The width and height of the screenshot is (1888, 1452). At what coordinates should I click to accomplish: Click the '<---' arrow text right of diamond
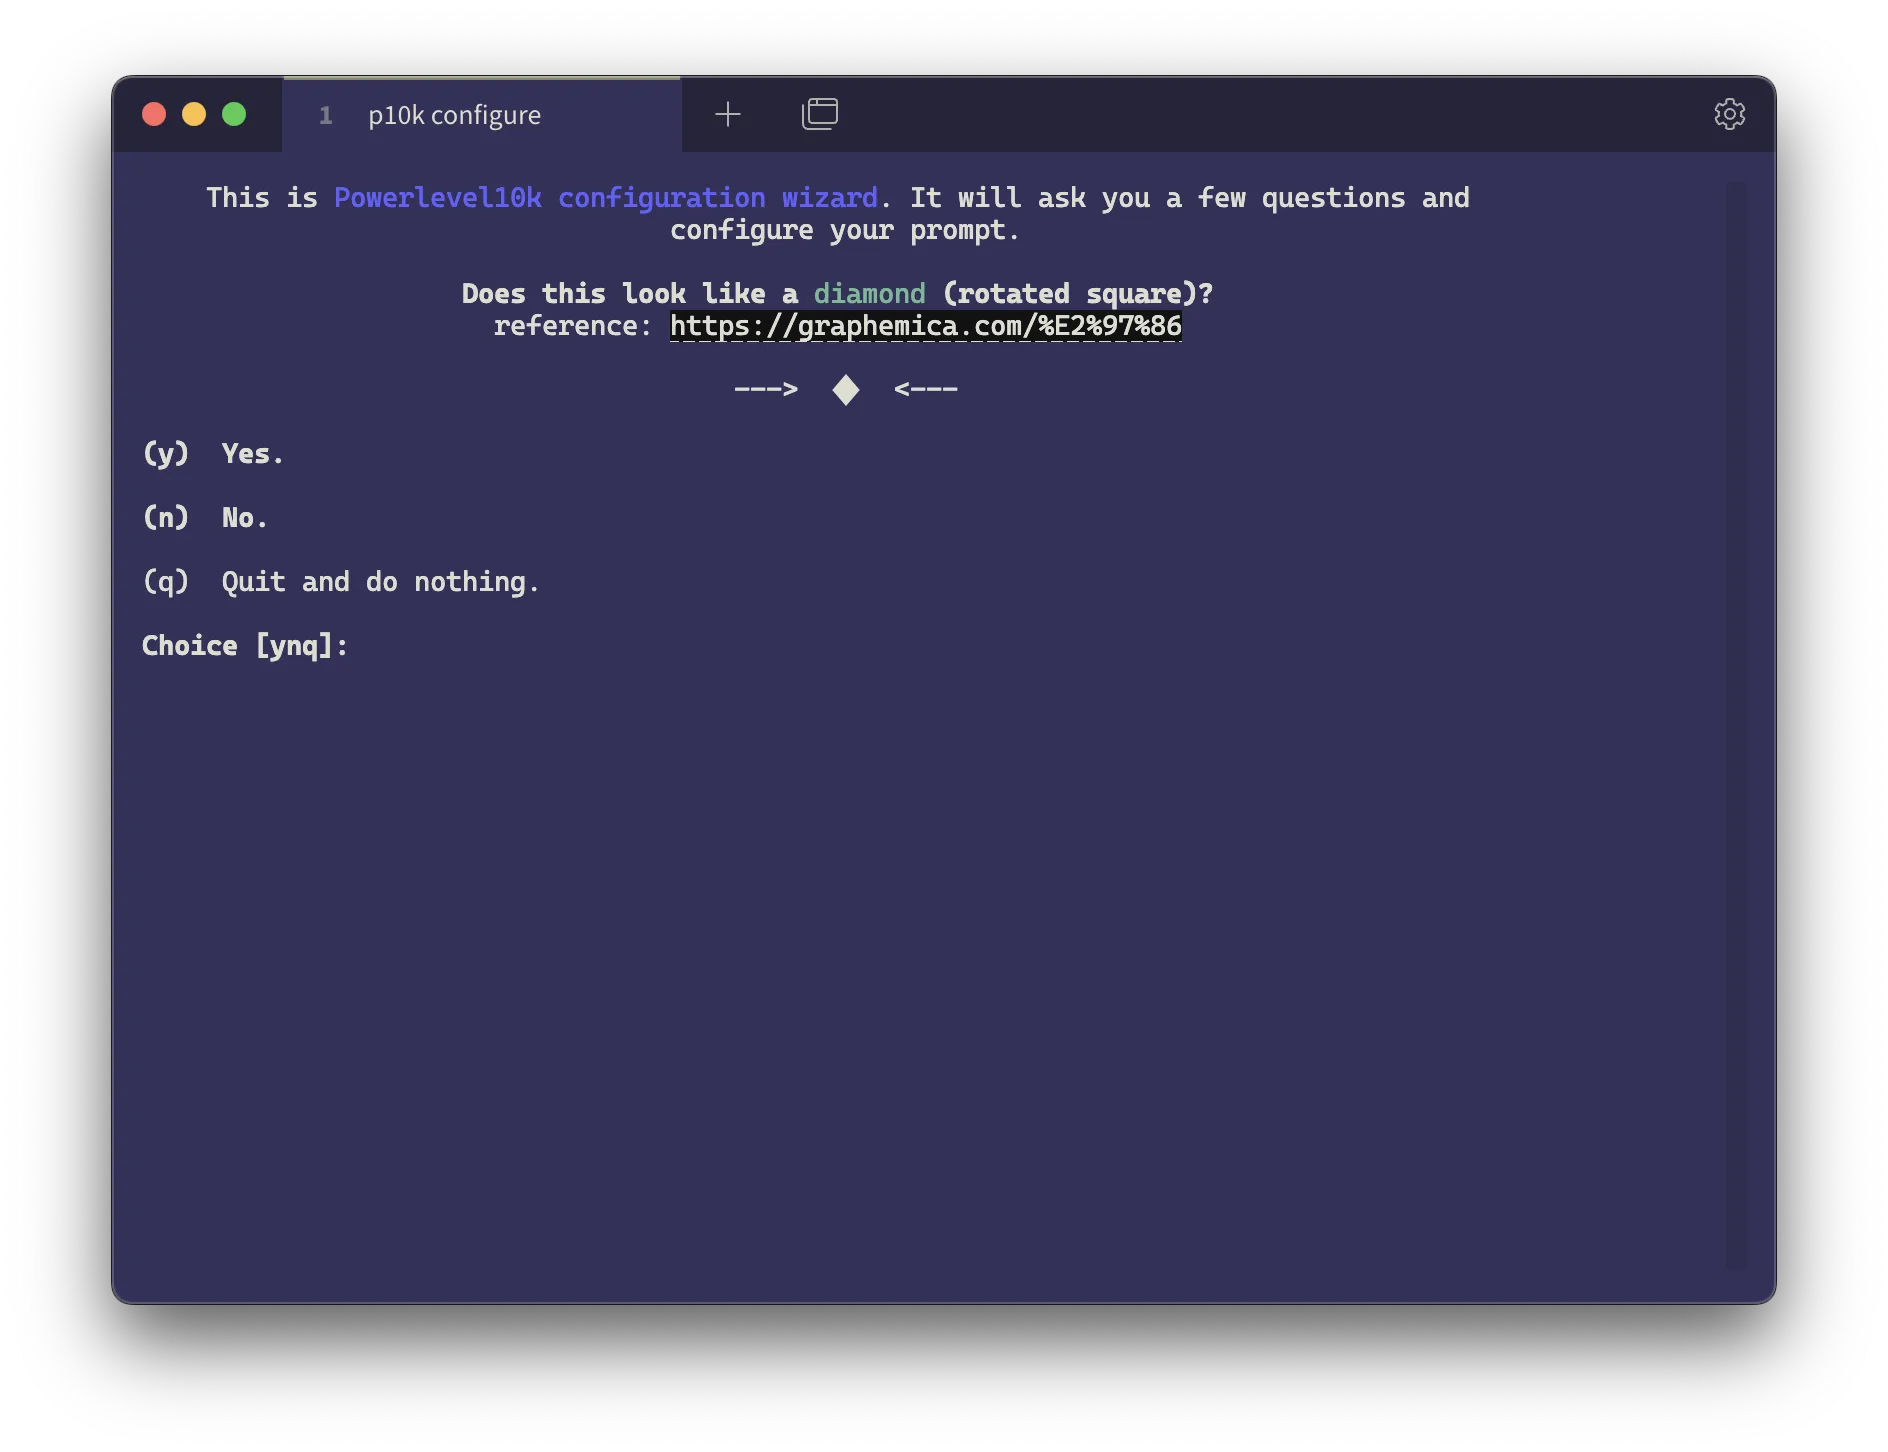pyautogui.click(x=925, y=389)
